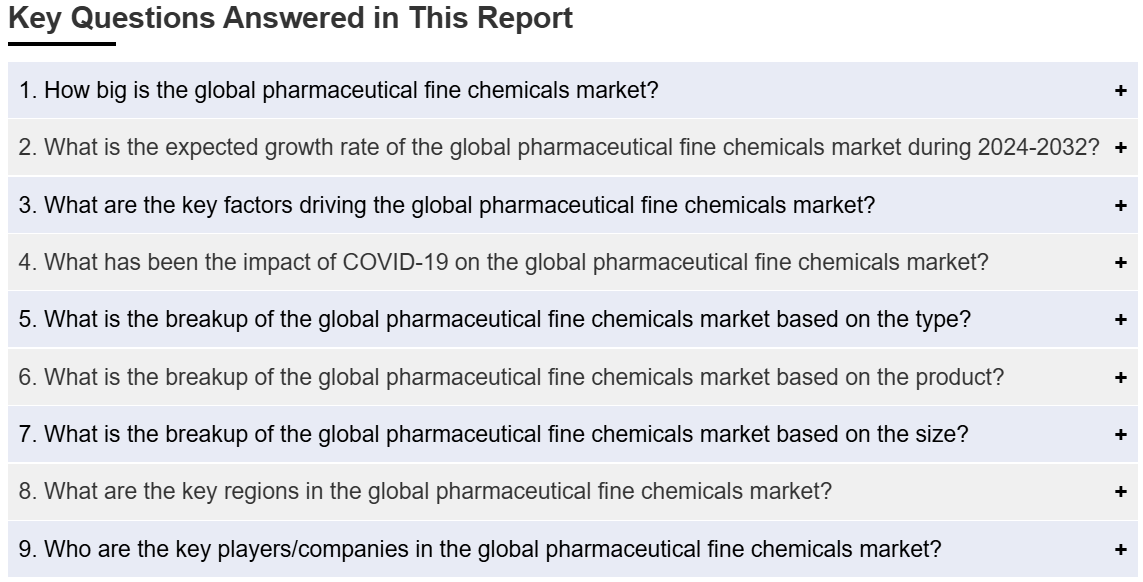Click plus icon for expected growth rate question
Viewport: 1143px width, 582px height.
pyautogui.click(x=1120, y=148)
